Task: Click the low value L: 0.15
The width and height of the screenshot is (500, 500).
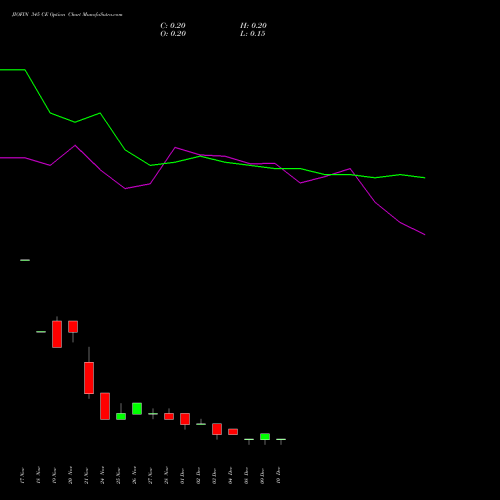Action: (x=253, y=34)
